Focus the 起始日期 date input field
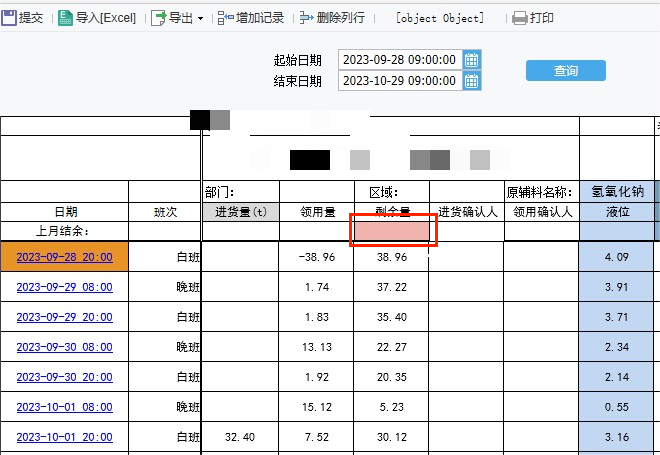Image resolution: width=660 pixels, height=455 pixels. tap(400, 60)
